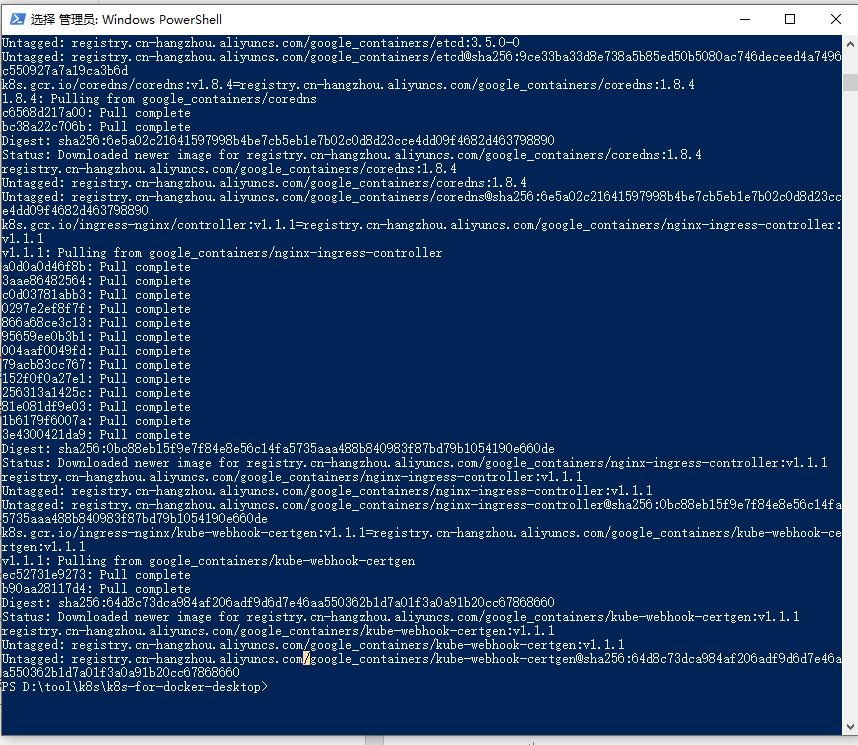Image resolution: width=858 pixels, height=745 pixels.
Task: Click '81e081df9e03: Pull complete' line
Action: tap(96, 407)
